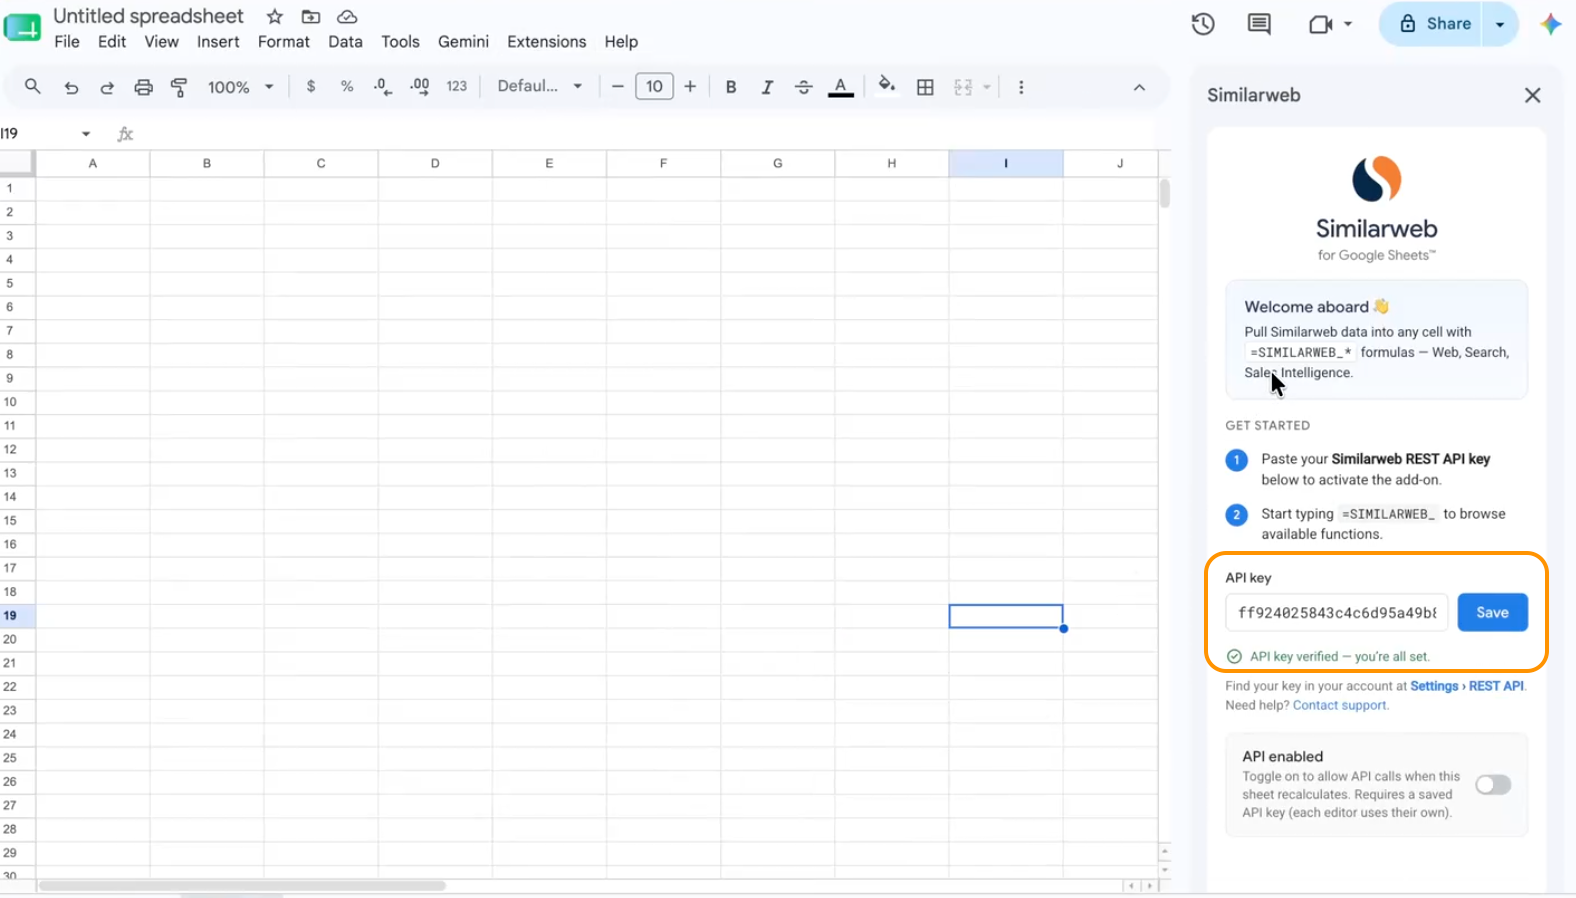Open the File menu
The width and height of the screenshot is (1576, 898).
(67, 42)
